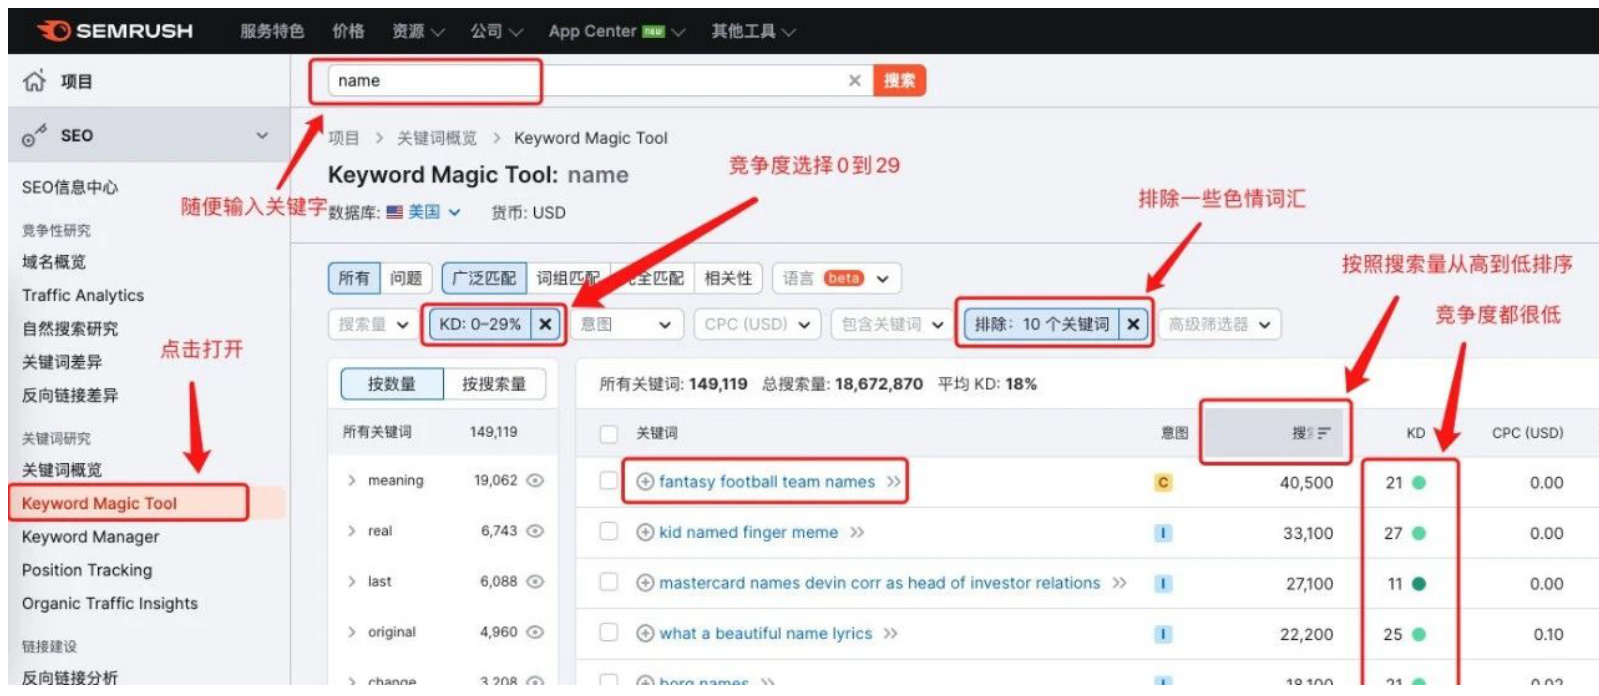Click the I intent badge for mastercard names row
The height and width of the screenshot is (696, 1599).
click(1162, 583)
